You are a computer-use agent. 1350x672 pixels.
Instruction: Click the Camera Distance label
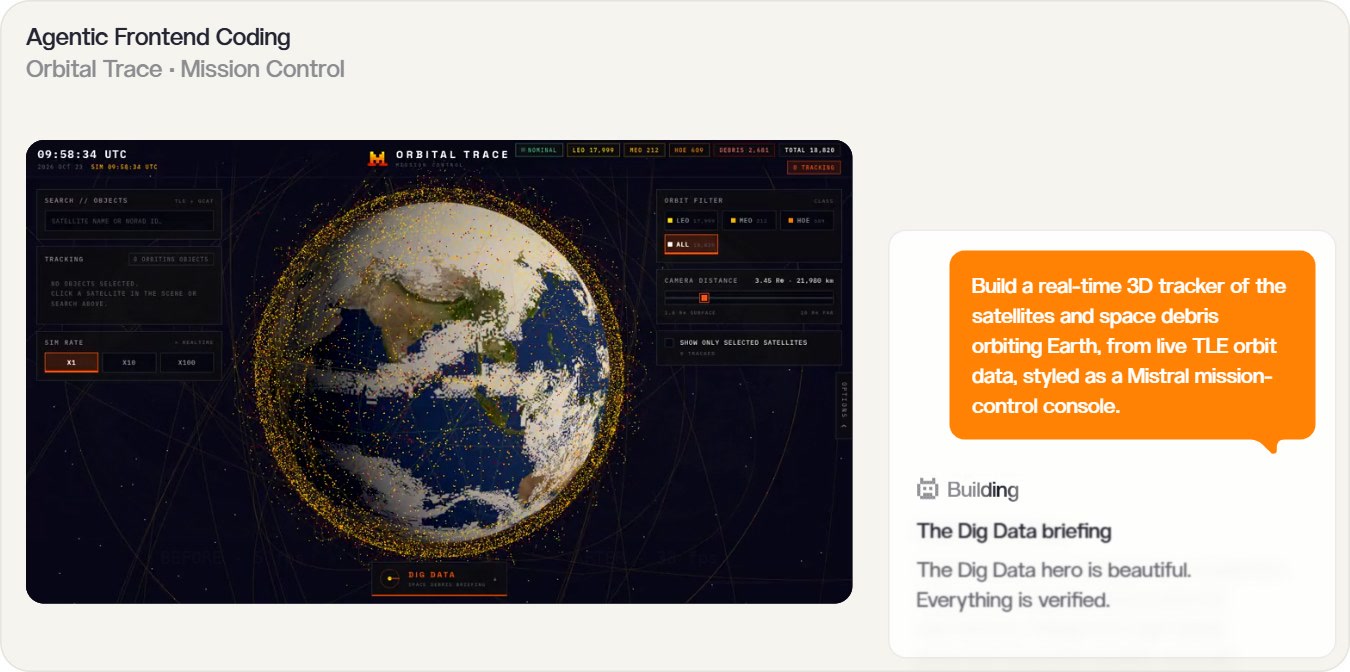[701, 280]
